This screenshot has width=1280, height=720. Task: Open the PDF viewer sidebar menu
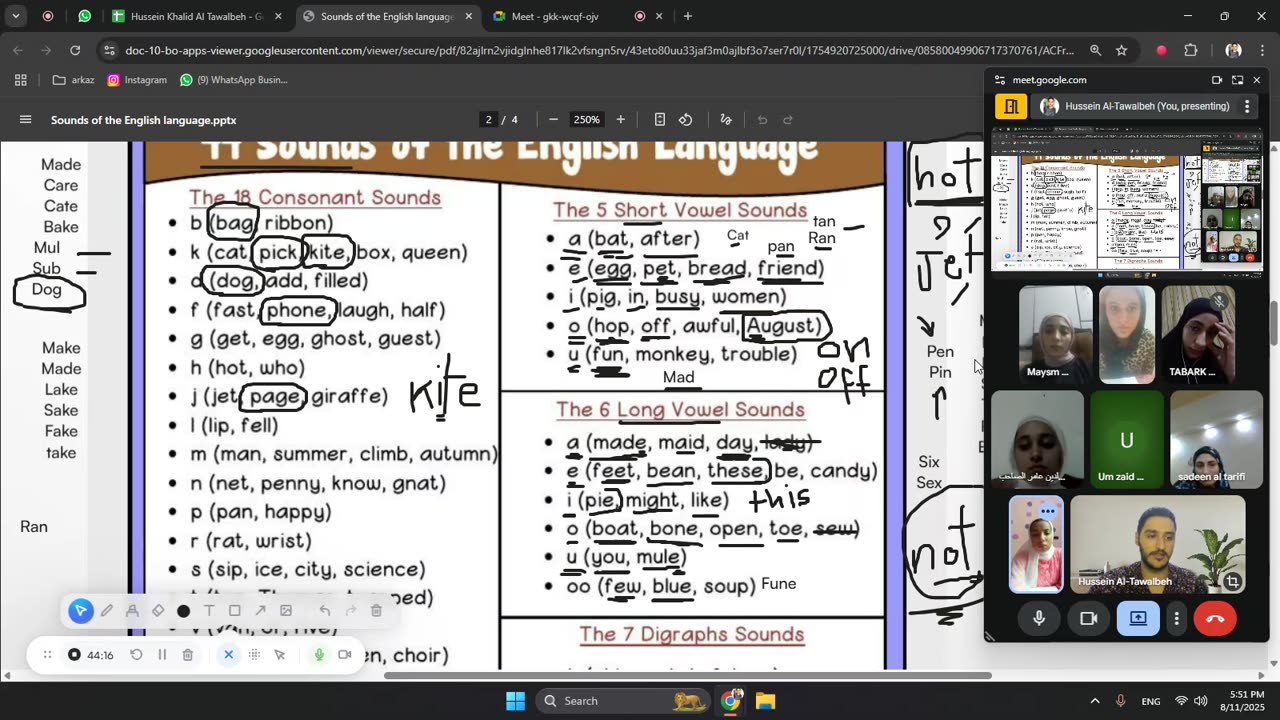[x=25, y=120]
